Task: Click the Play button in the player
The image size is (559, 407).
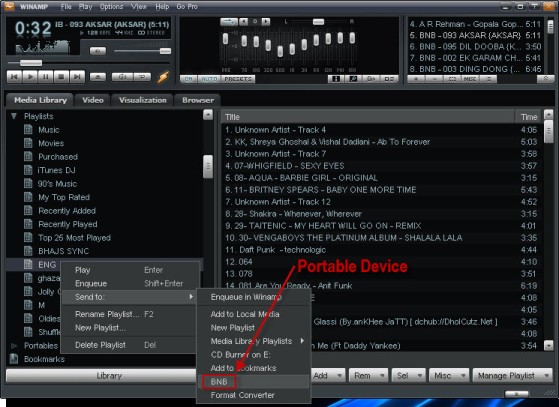Action: [30, 77]
